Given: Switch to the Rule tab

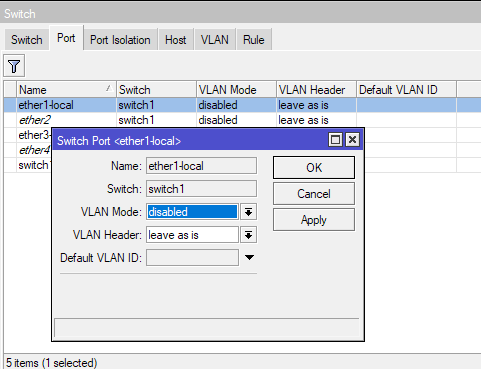Looking at the screenshot, I should [254, 40].
